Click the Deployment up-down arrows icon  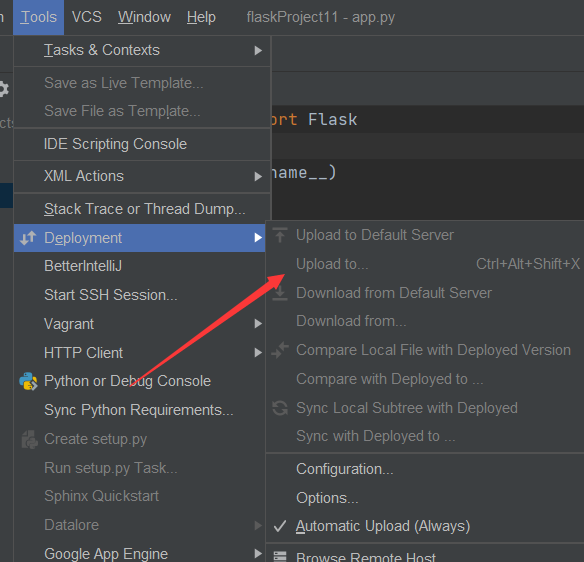pos(28,238)
